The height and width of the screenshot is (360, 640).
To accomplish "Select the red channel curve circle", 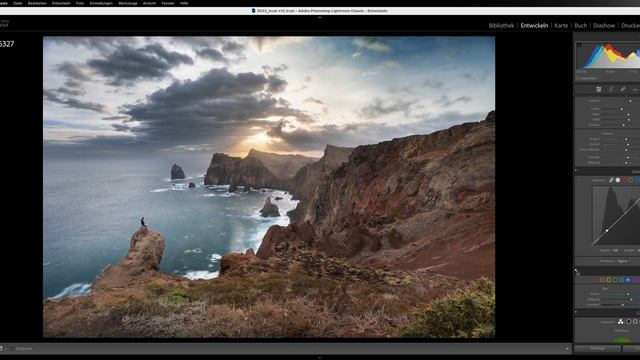I will click(x=624, y=180).
